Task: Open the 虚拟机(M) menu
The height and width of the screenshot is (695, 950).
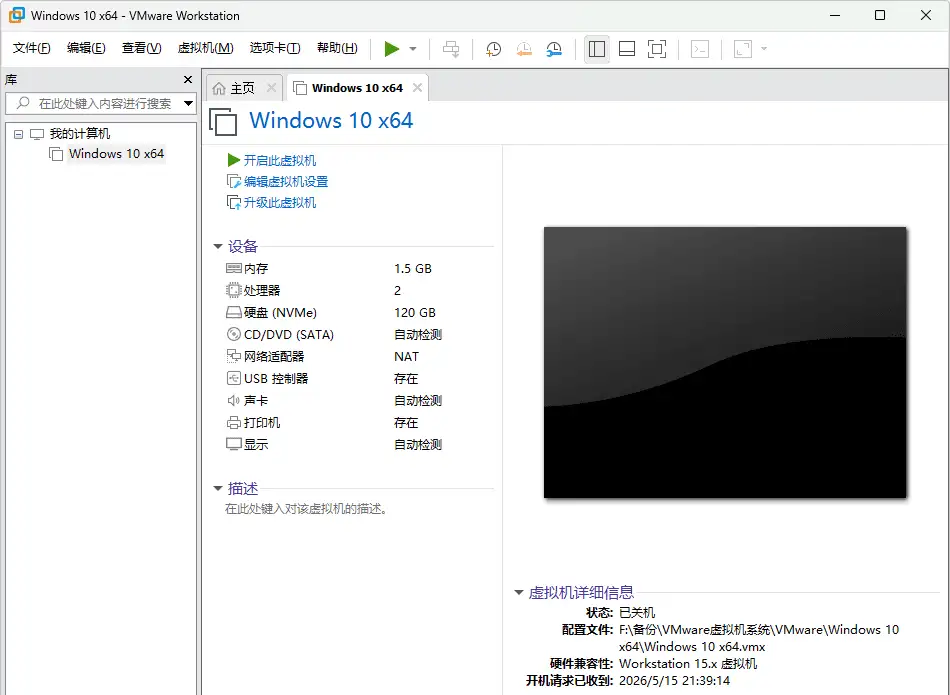Action: pos(205,48)
